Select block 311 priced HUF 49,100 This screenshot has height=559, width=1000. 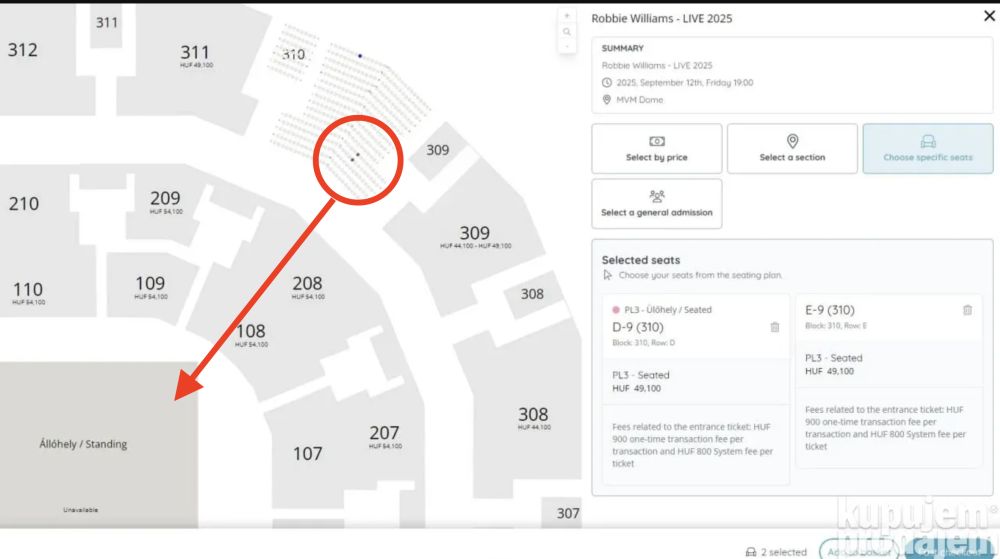tap(195, 55)
